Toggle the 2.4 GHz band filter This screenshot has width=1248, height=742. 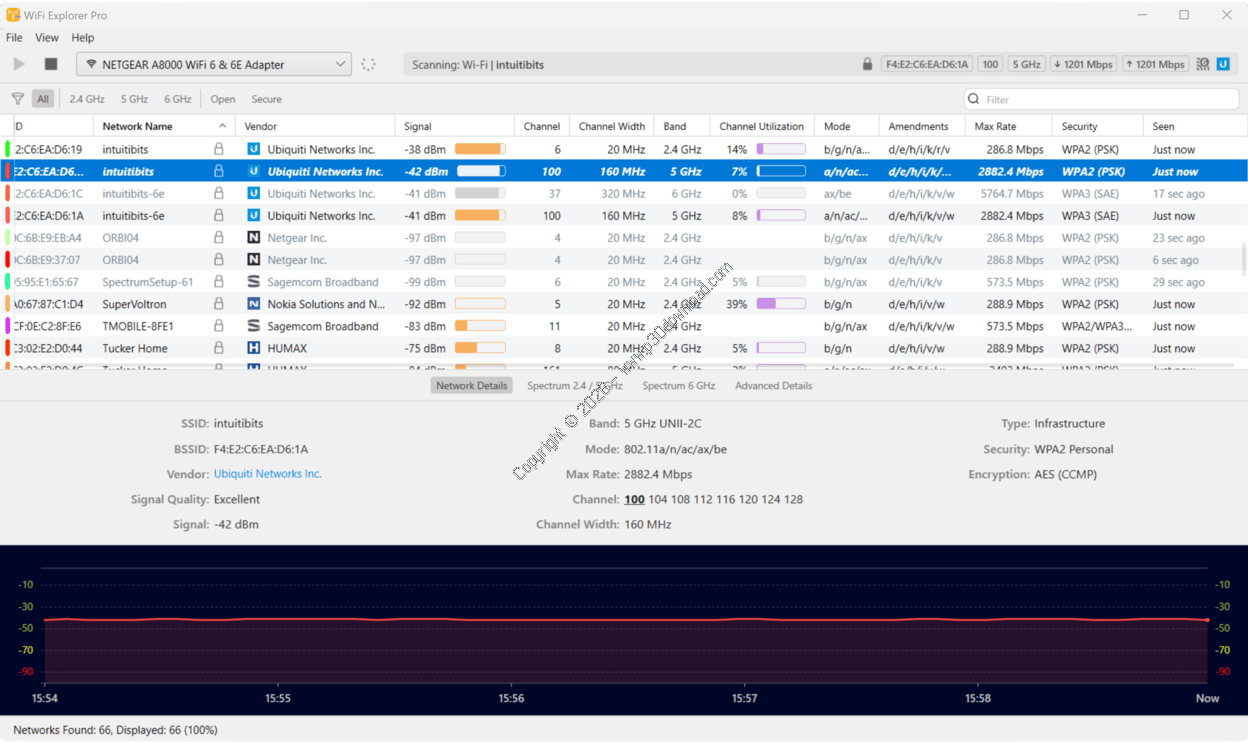coord(87,99)
